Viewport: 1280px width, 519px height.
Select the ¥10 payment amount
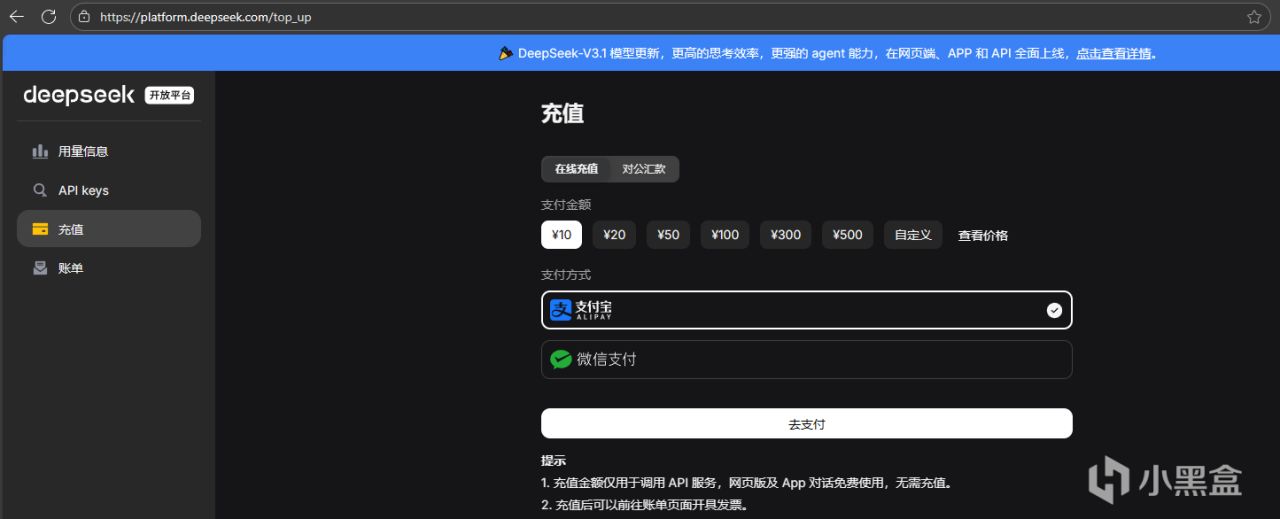coord(561,235)
